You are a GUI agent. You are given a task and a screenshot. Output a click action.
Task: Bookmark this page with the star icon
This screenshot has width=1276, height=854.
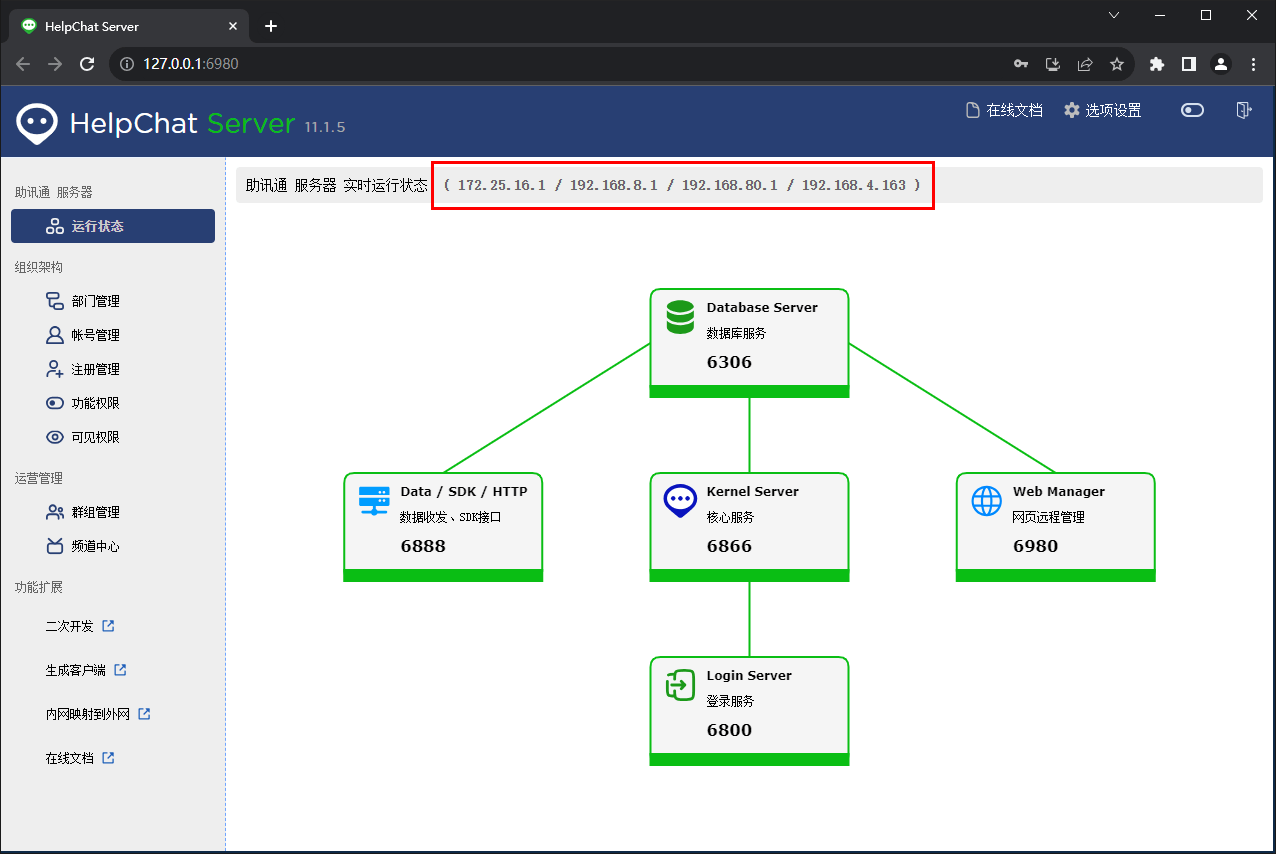(1117, 64)
